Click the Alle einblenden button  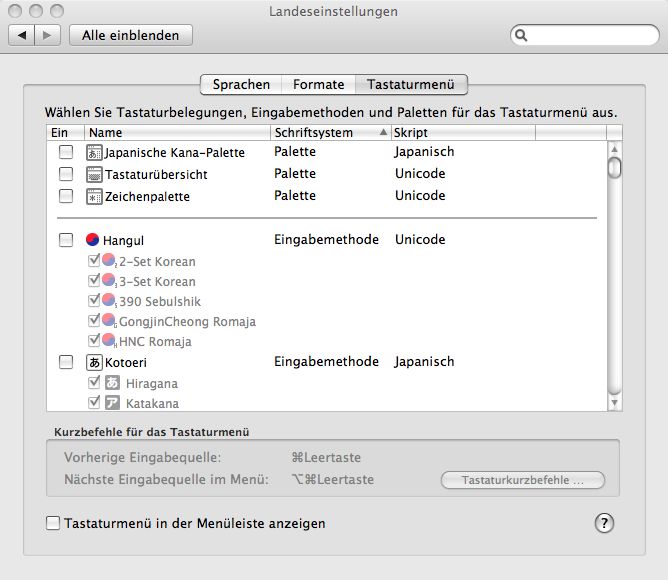131,35
